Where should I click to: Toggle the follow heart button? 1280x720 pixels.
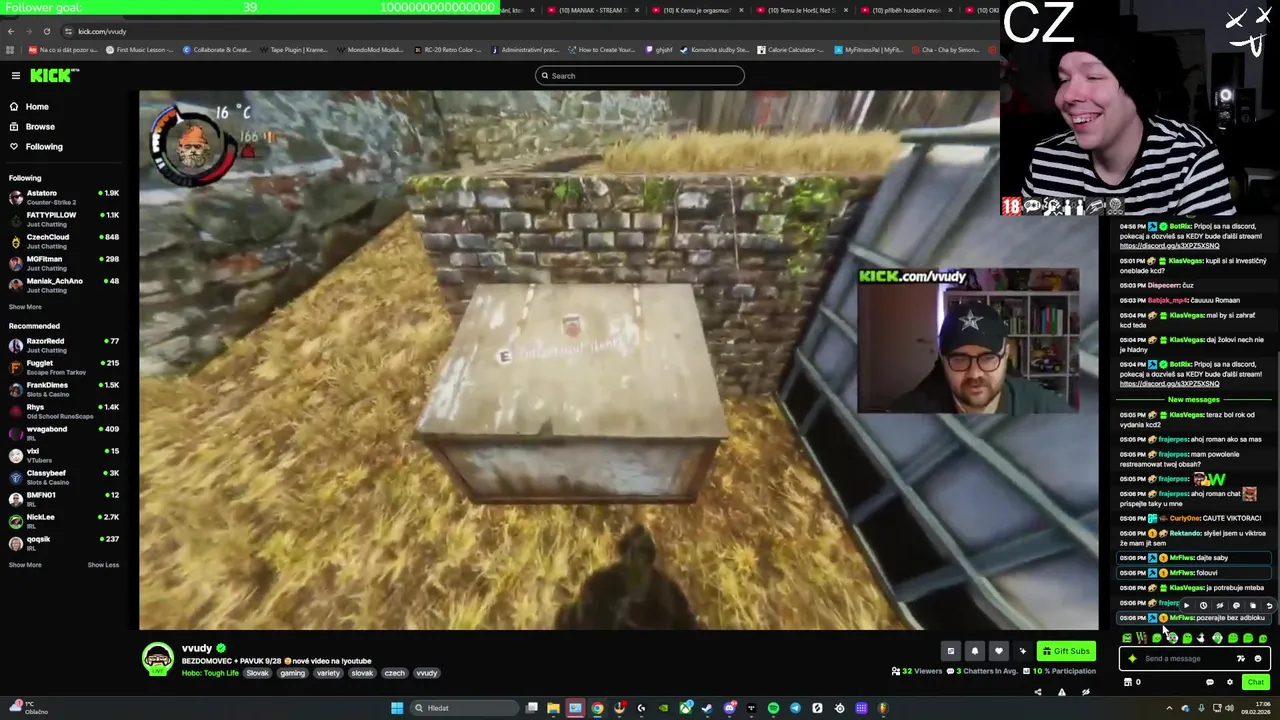click(x=998, y=651)
